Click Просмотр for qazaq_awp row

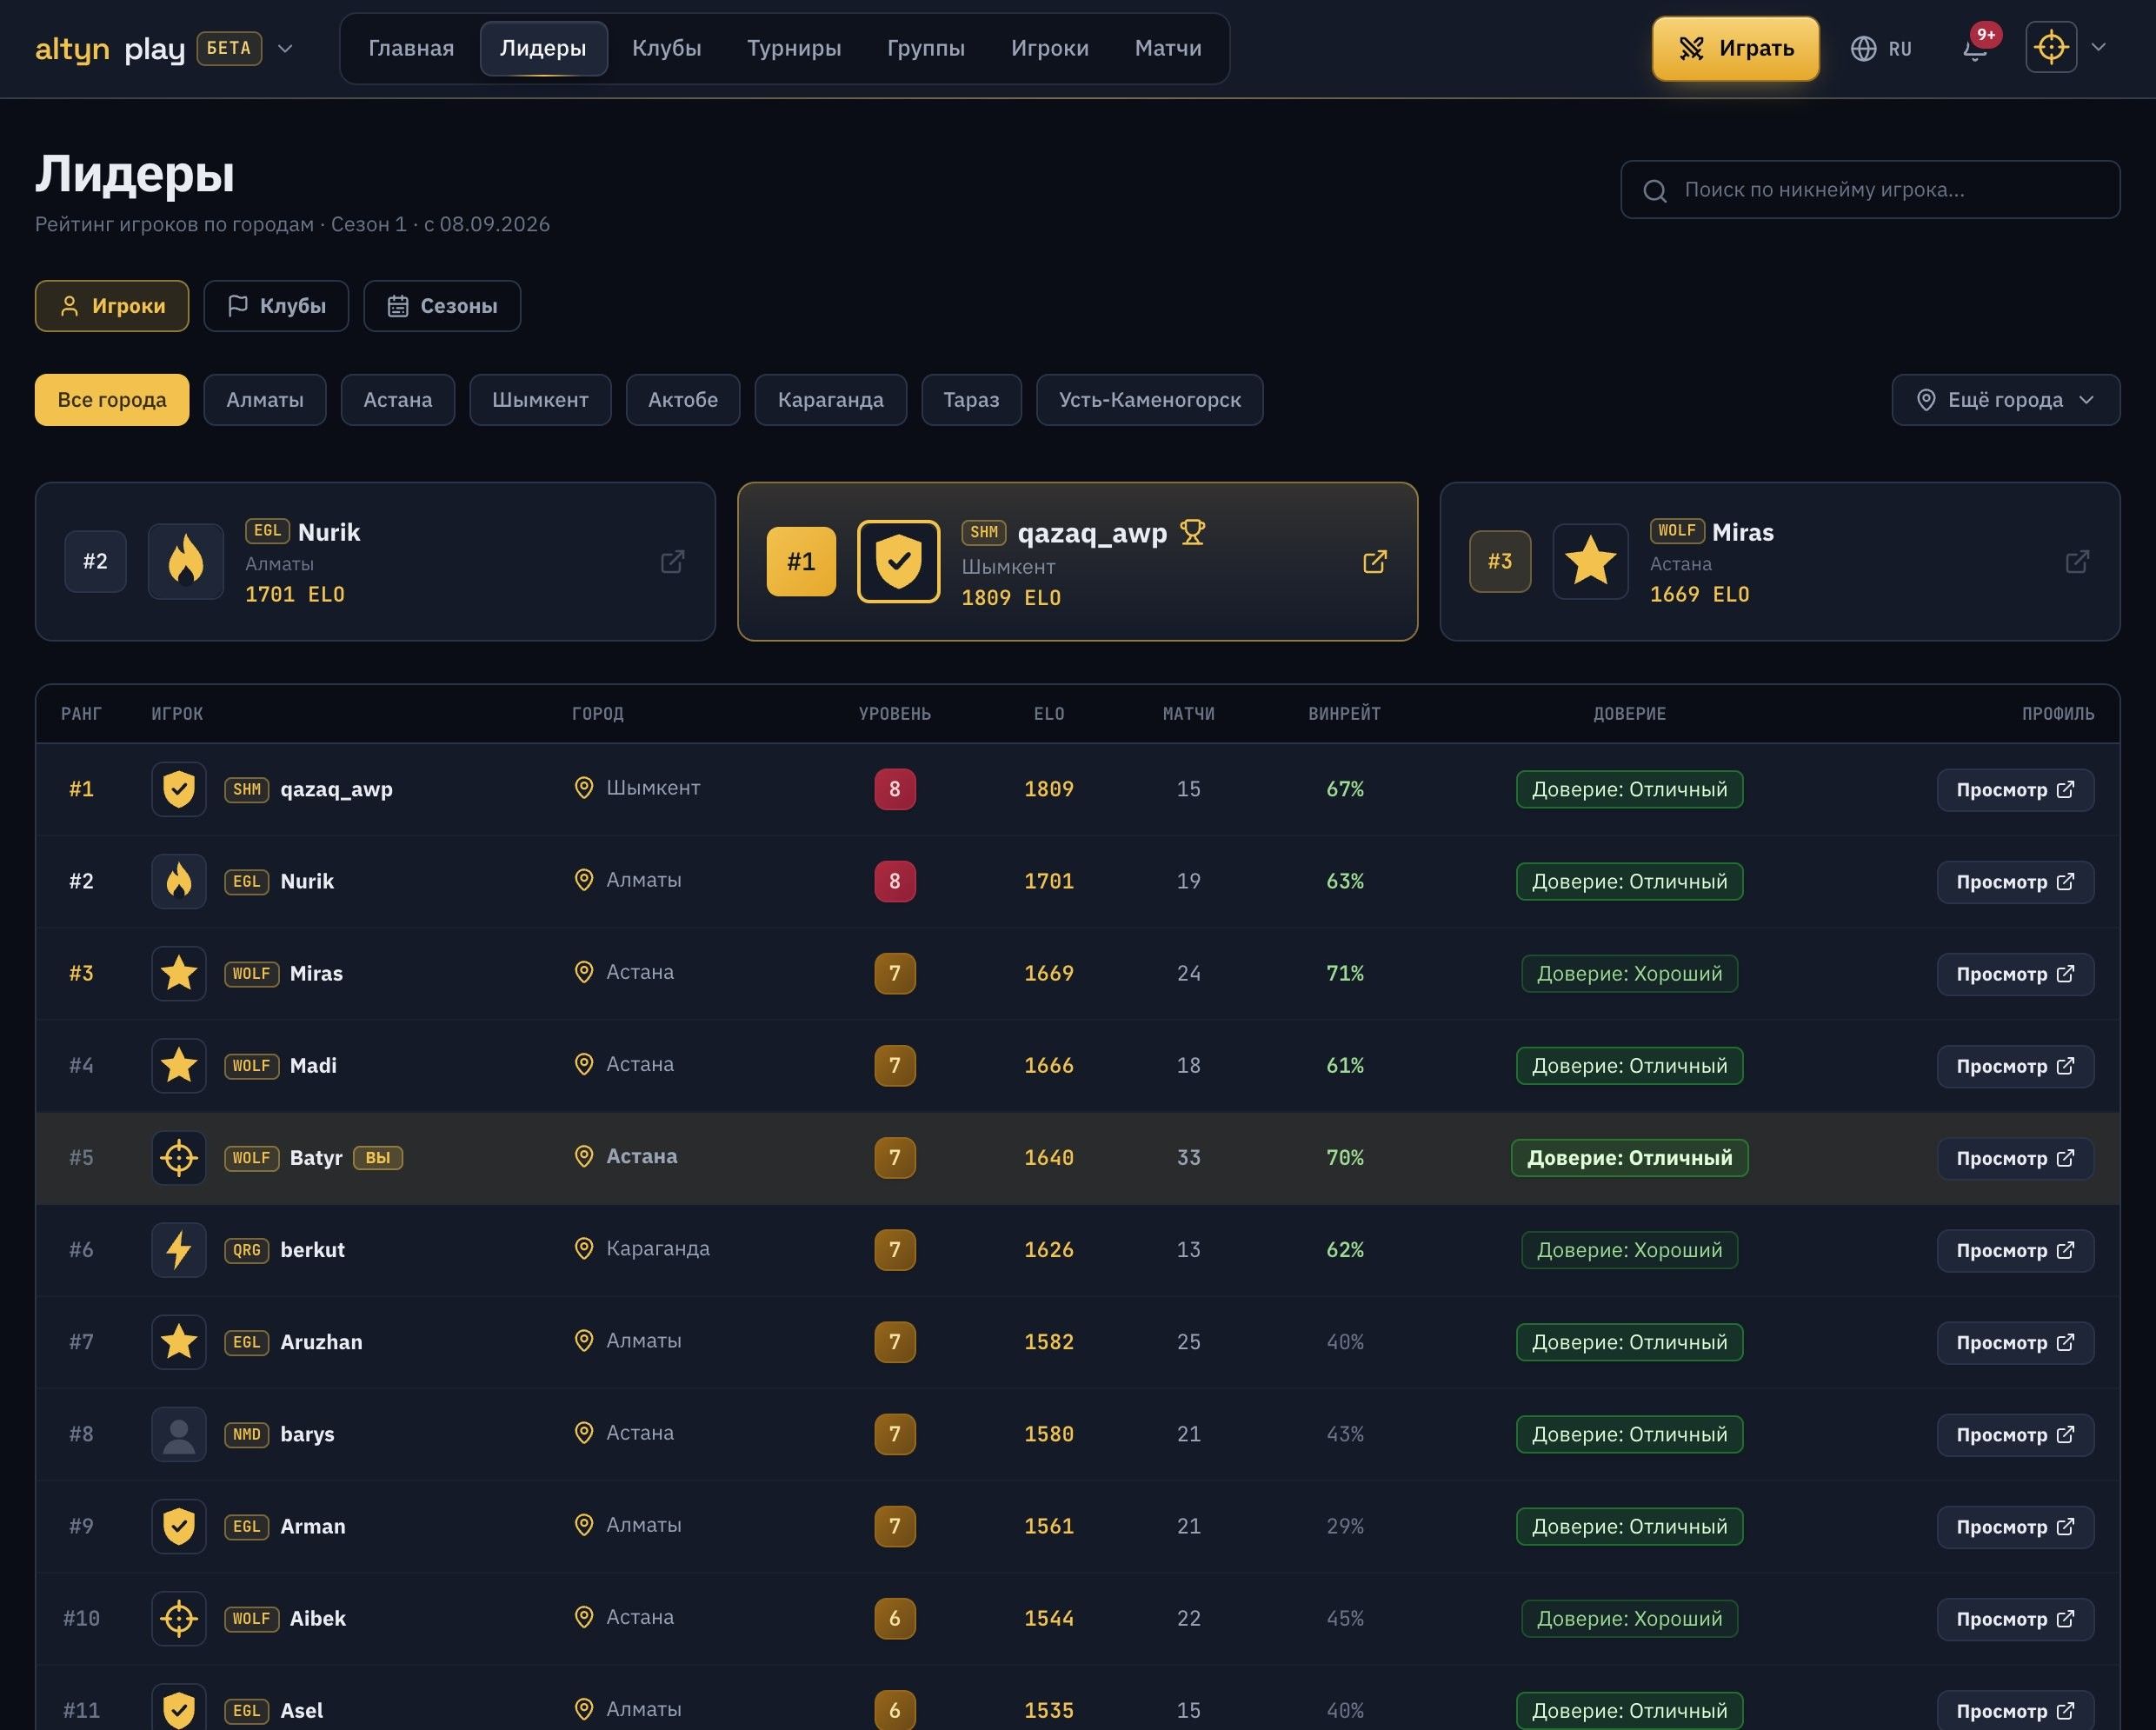2015,790
